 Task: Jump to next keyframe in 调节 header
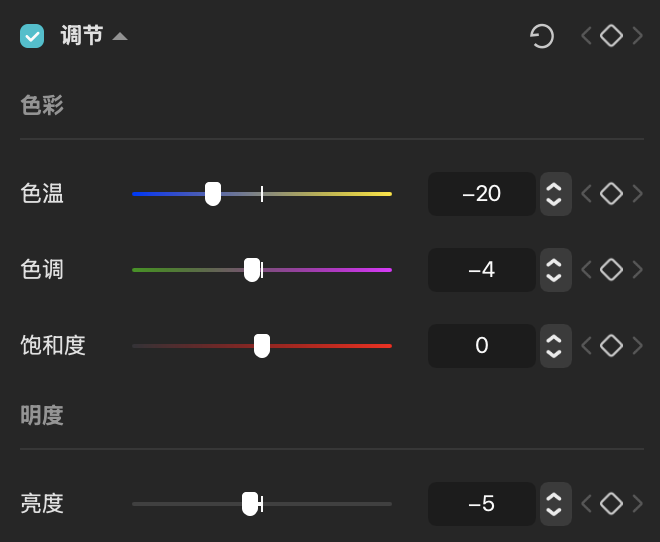[x=637, y=36]
